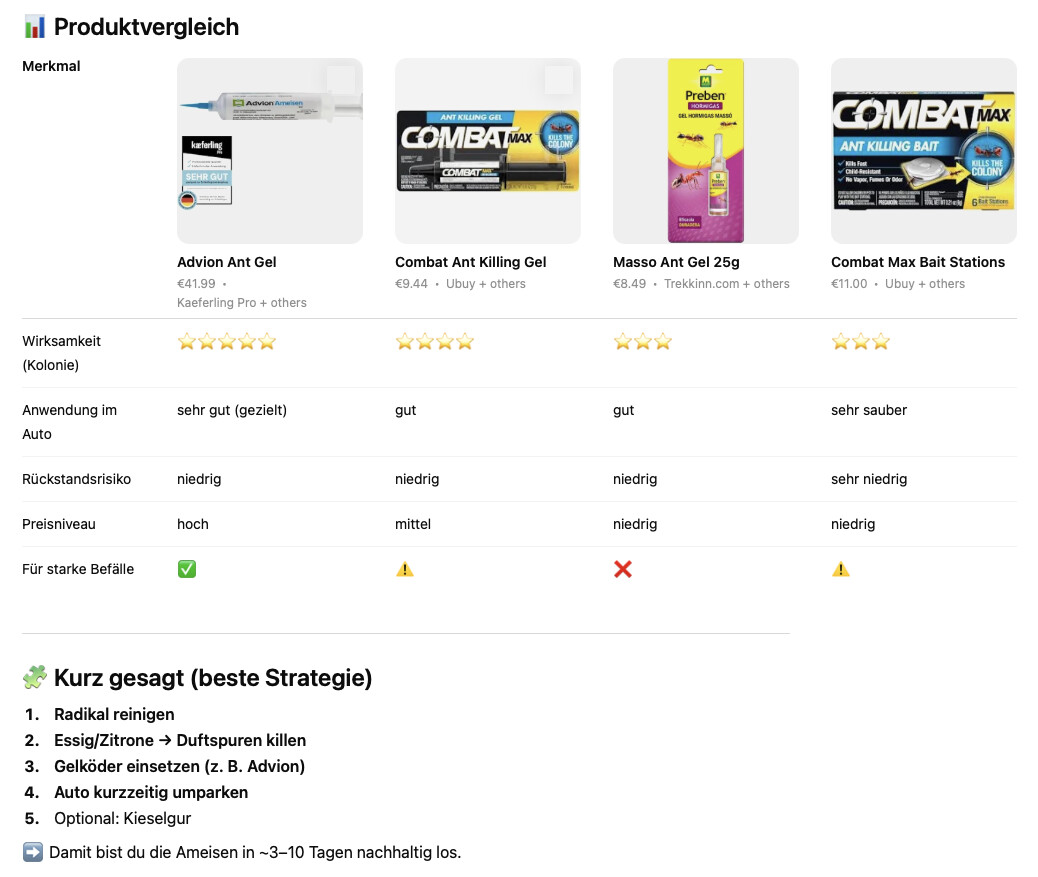Viewport: 1038px width, 877px height.
Task: Click the overlay square on Advion image
Action: point(341,80)
